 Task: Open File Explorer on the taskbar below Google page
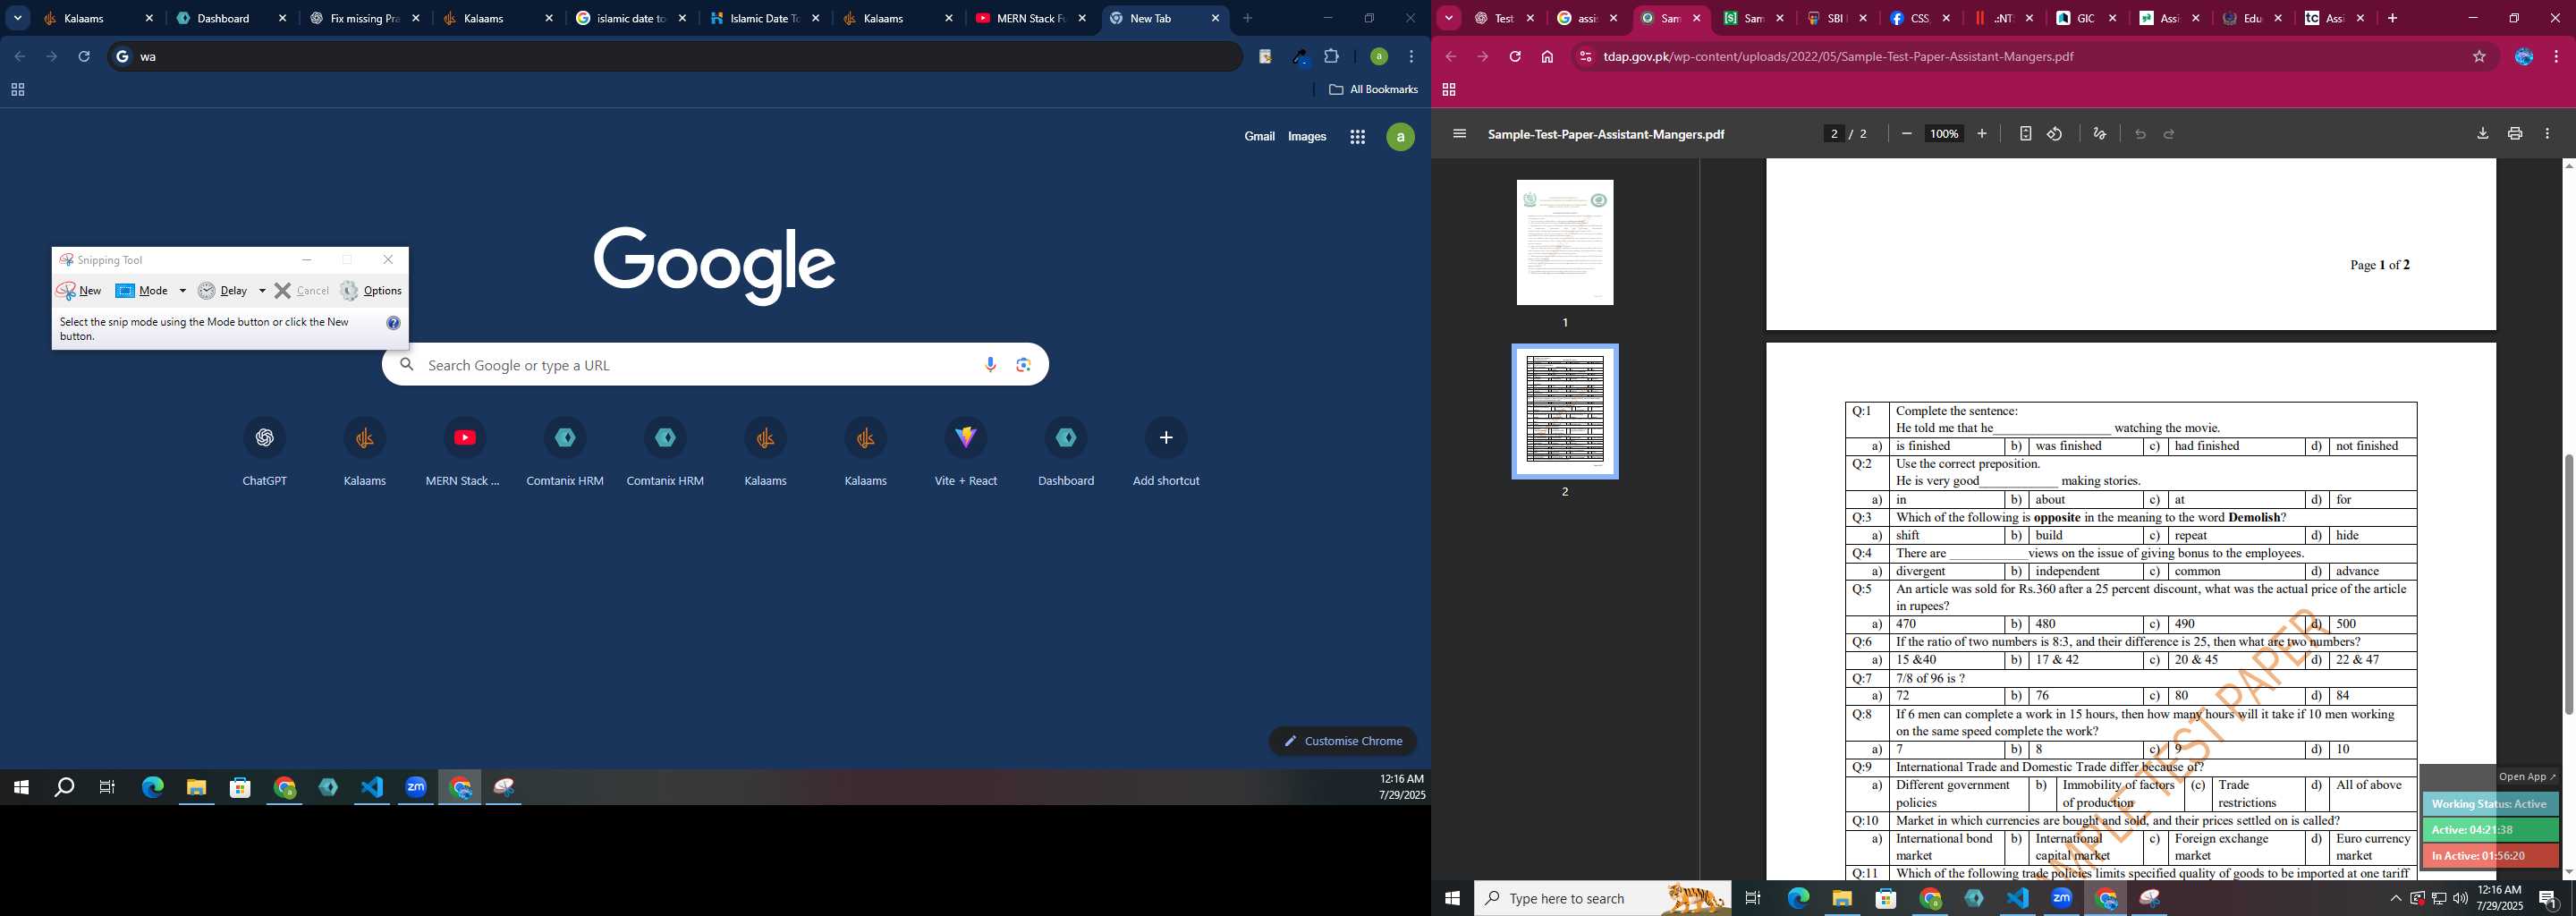pyautogui.click(x=196, y=788)
